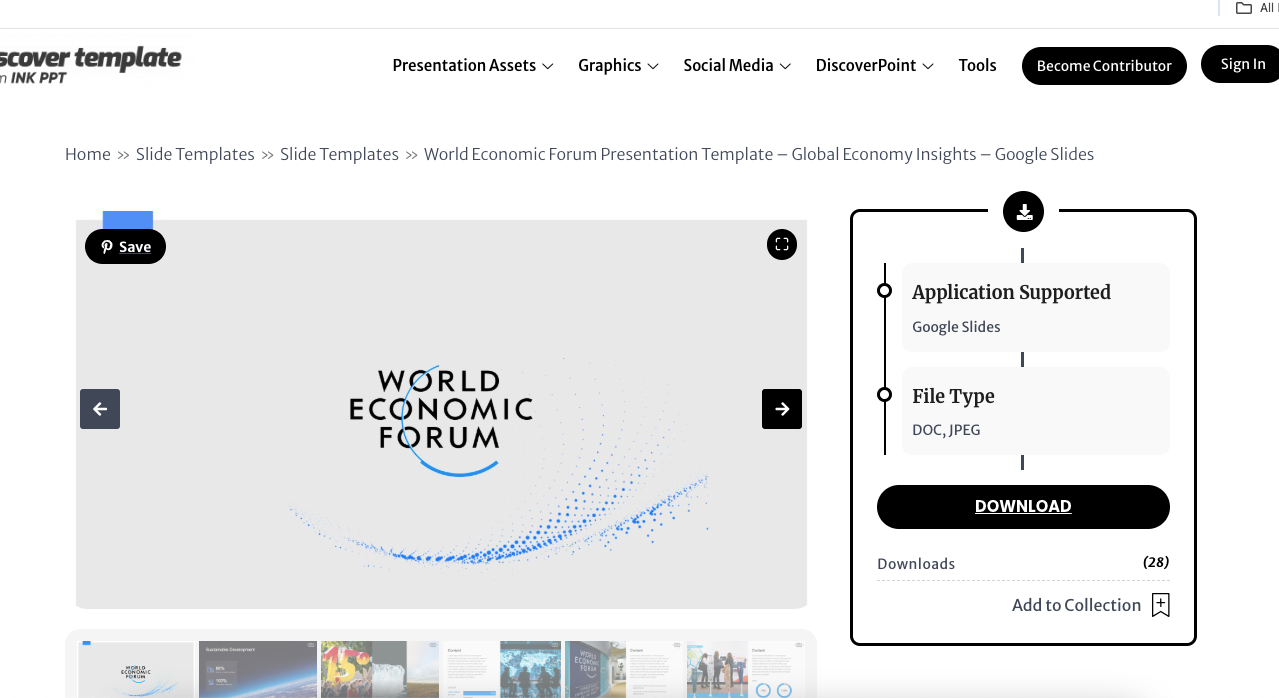Click the Add to Collection link
The image size is (1279, 698).
point(1076,605)
